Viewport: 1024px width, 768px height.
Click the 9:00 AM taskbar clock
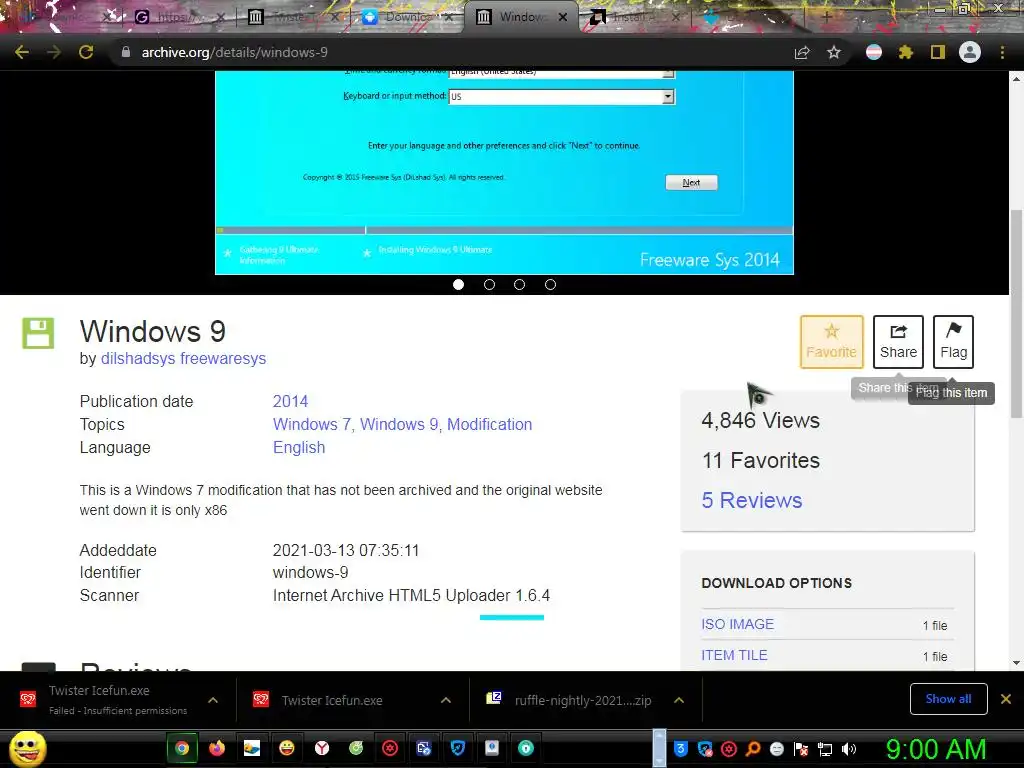click(936, 749)
